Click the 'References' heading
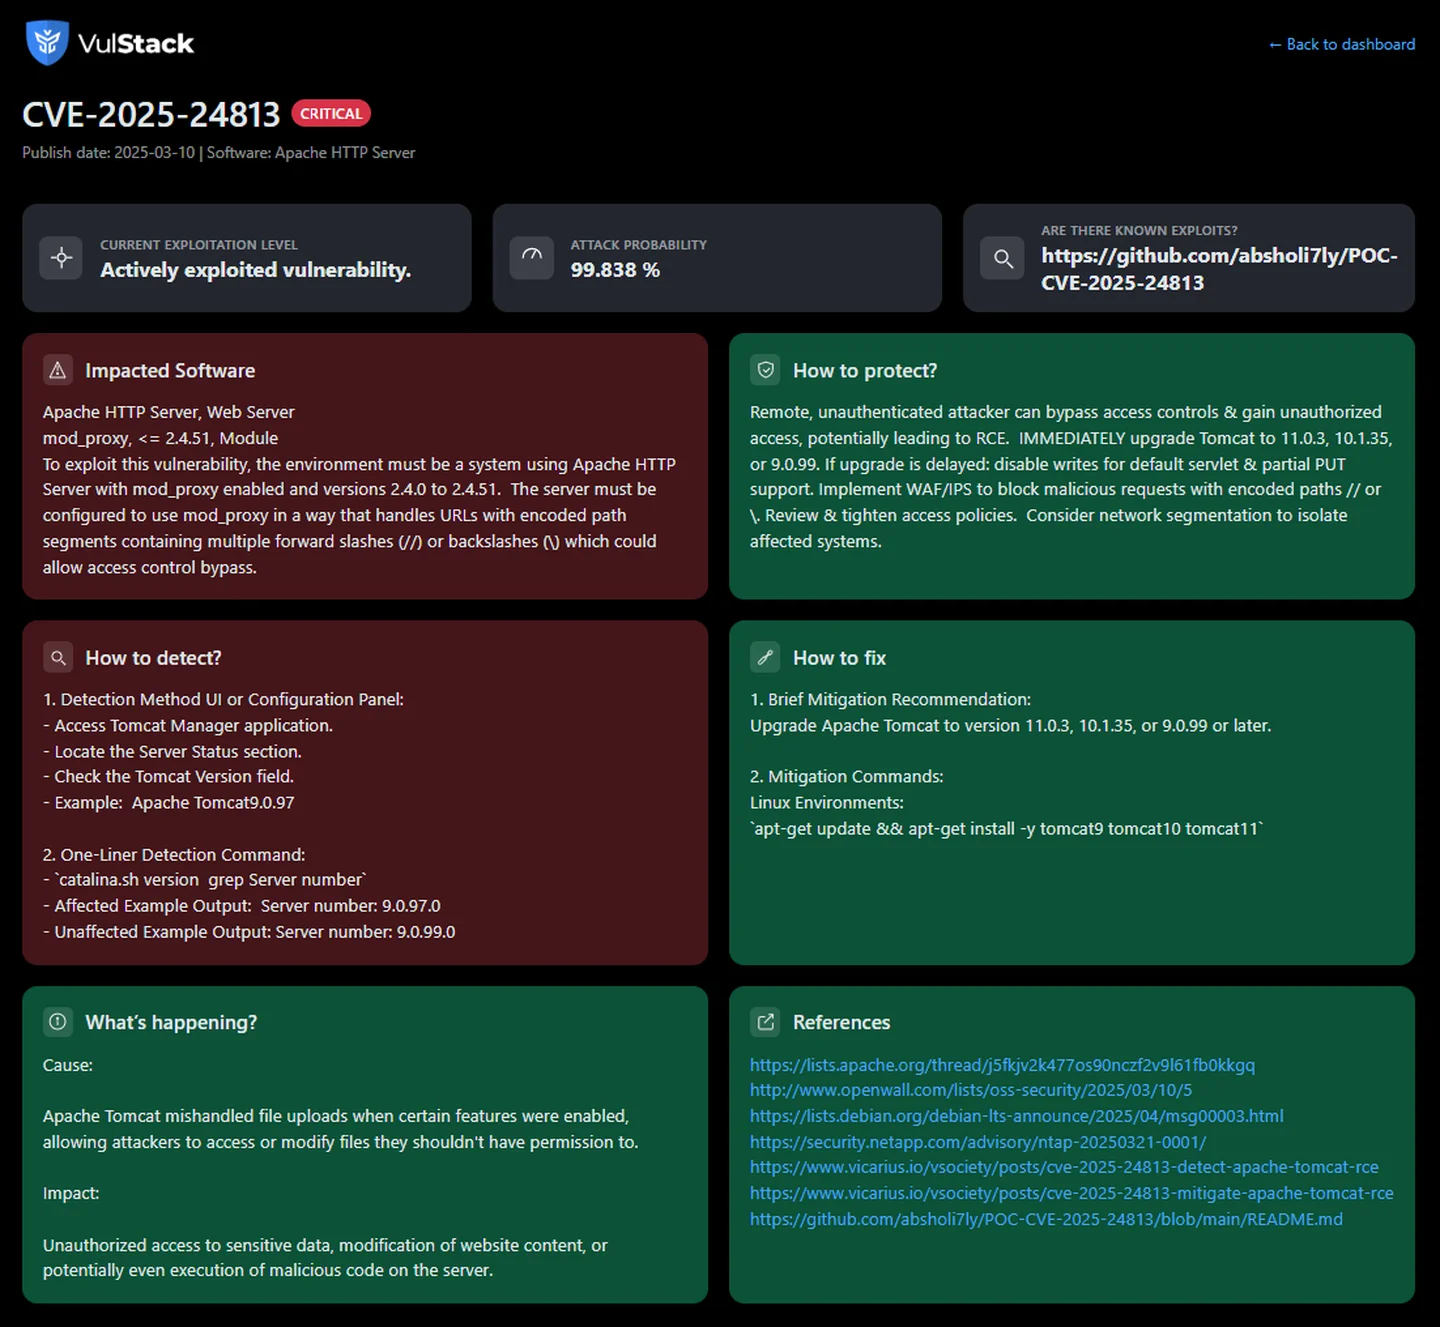 (x=841, y=1022)
